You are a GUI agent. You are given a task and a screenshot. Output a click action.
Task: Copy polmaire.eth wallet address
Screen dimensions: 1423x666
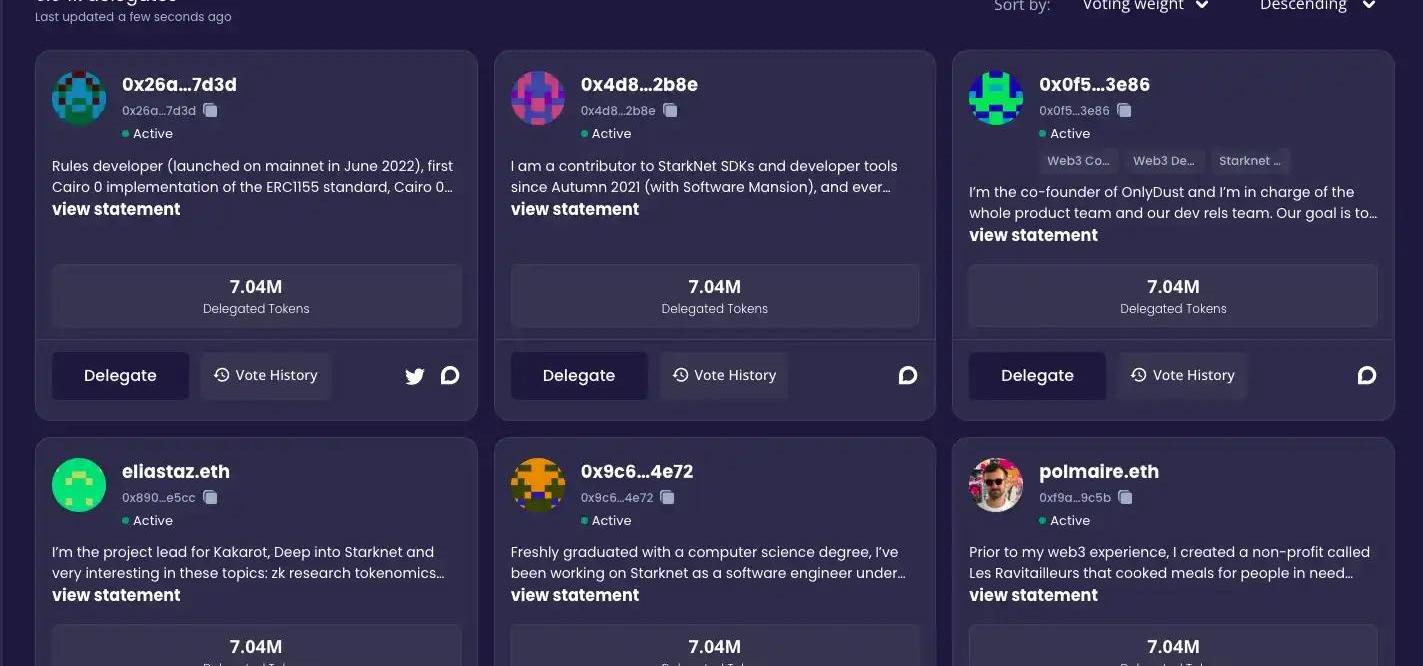click(1125, 497)
